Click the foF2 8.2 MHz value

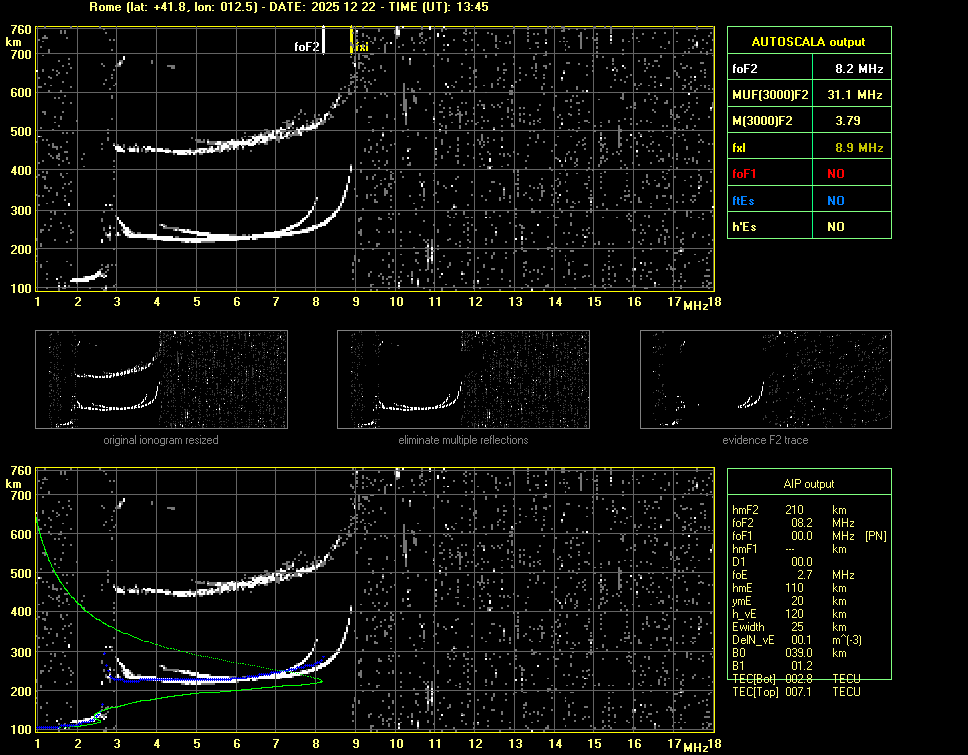click(858, 69)
